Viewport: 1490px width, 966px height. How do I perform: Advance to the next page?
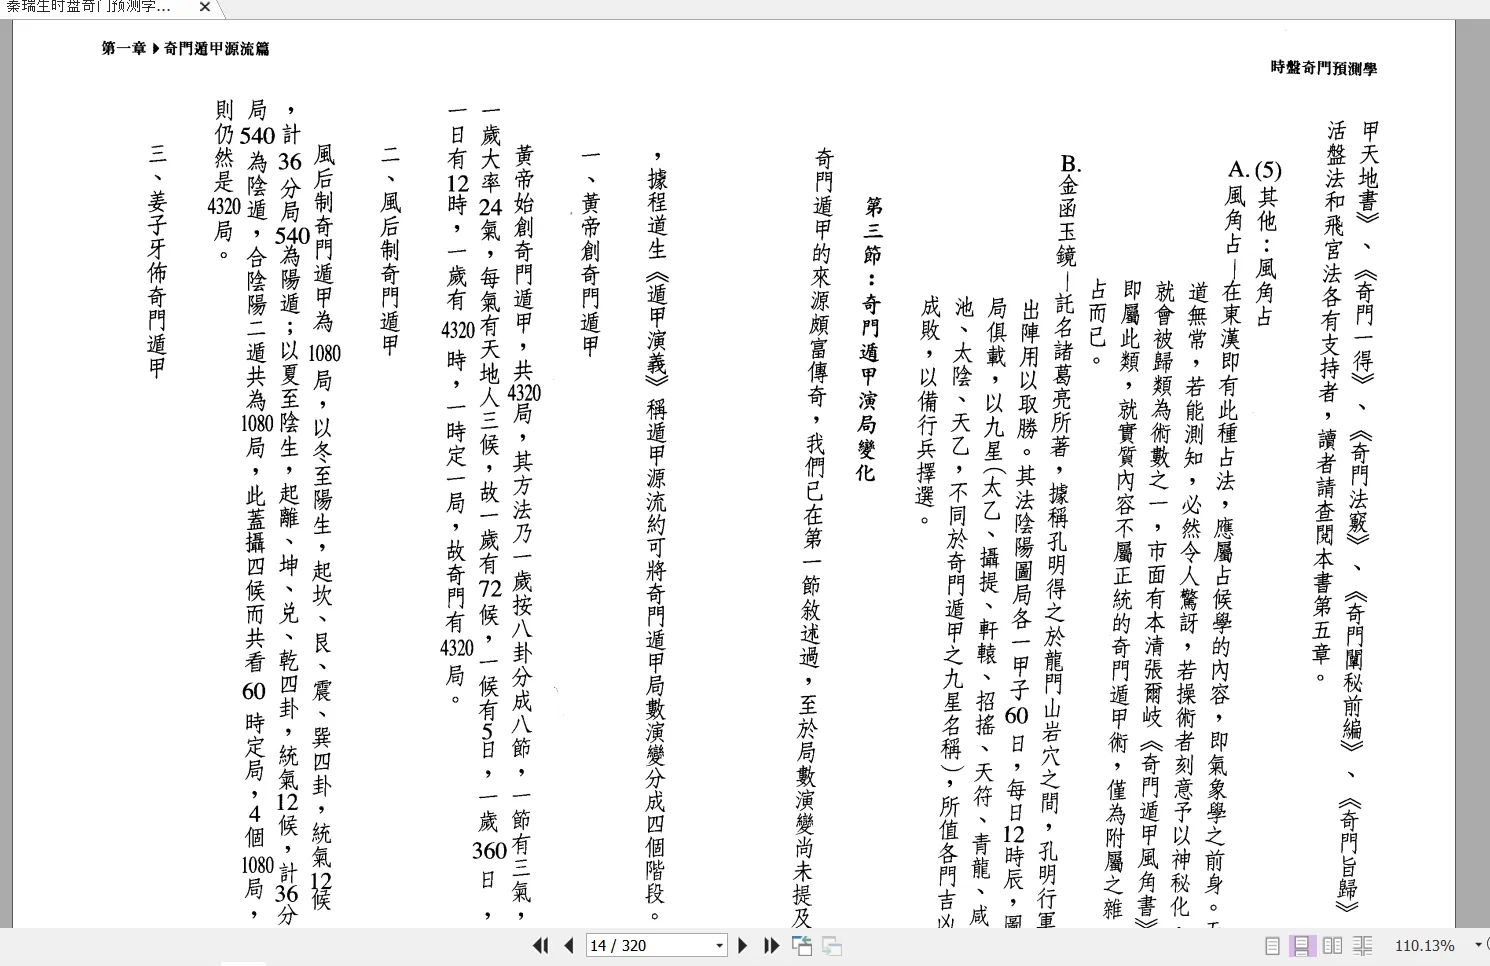pos(743,945)
